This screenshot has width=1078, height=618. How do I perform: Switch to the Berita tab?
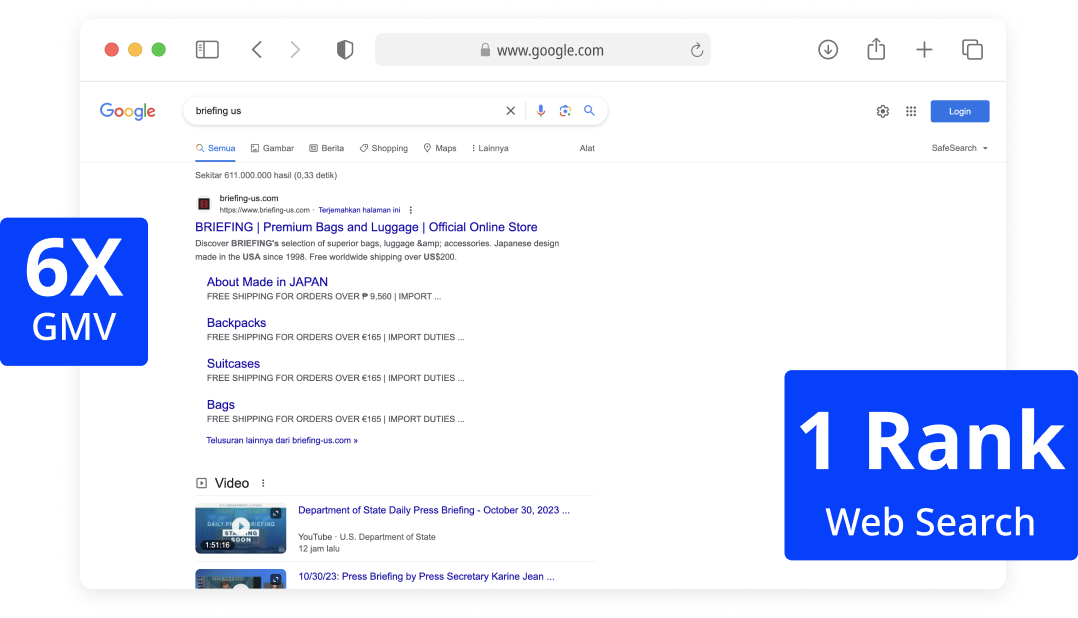[327, 148]
